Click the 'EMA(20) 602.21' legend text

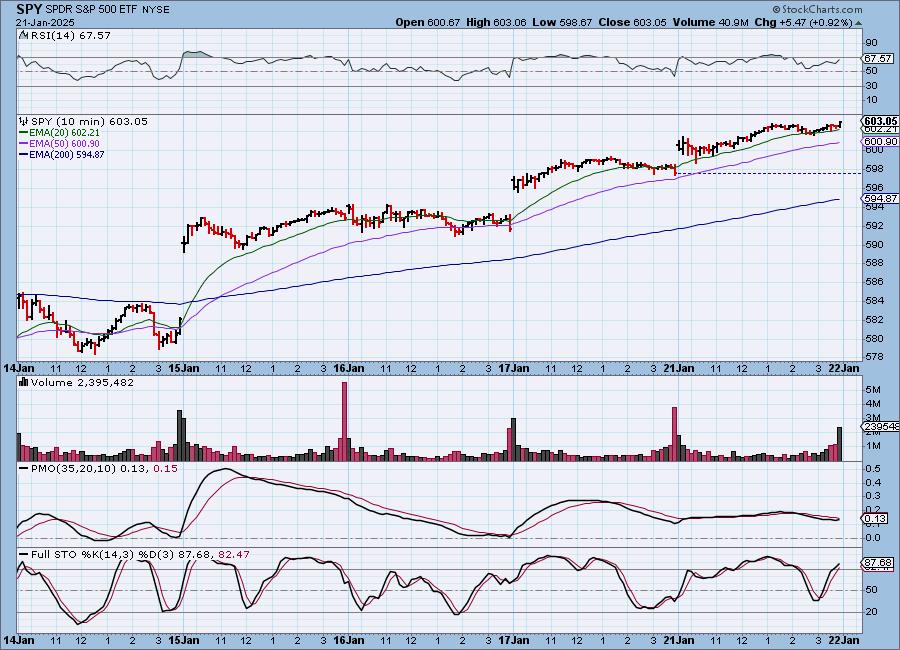click(64, 133)
